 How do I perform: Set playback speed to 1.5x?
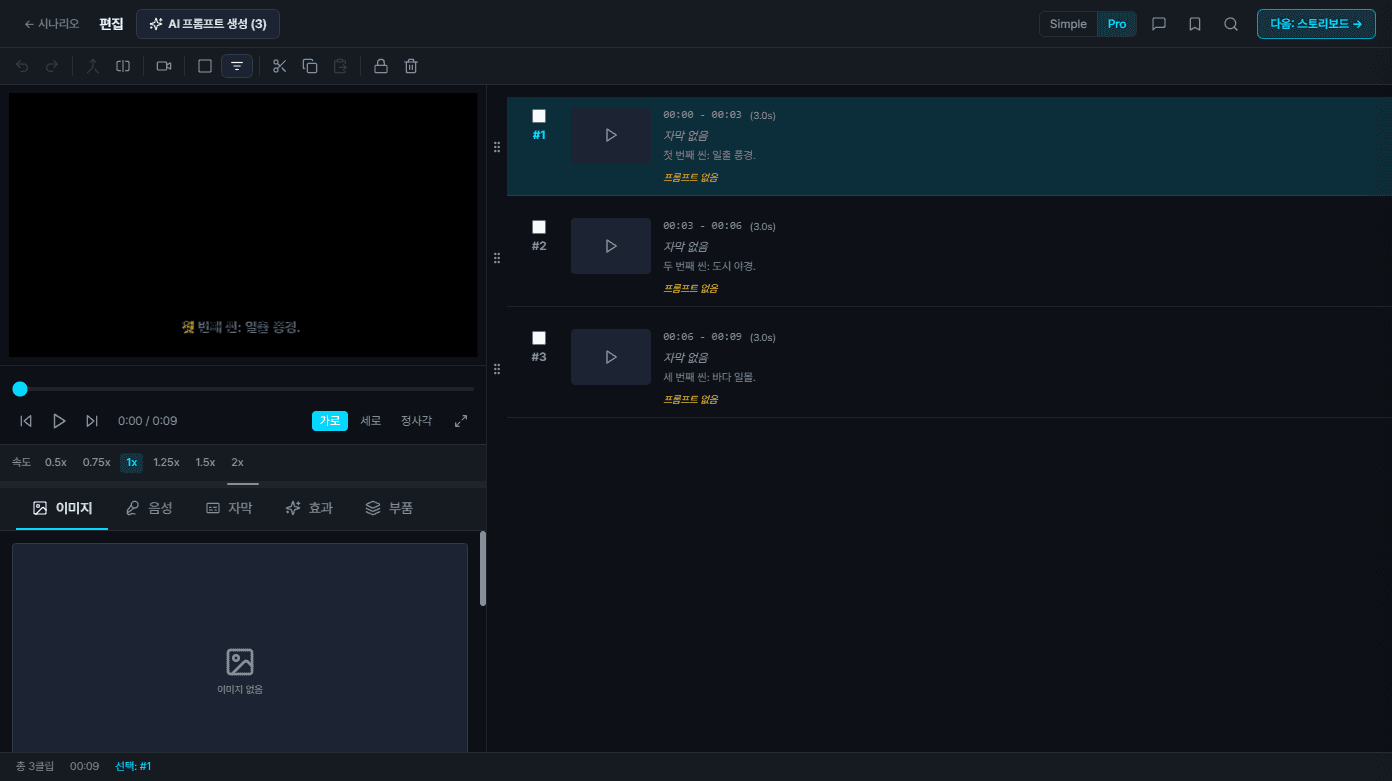(x=205, y=462)
